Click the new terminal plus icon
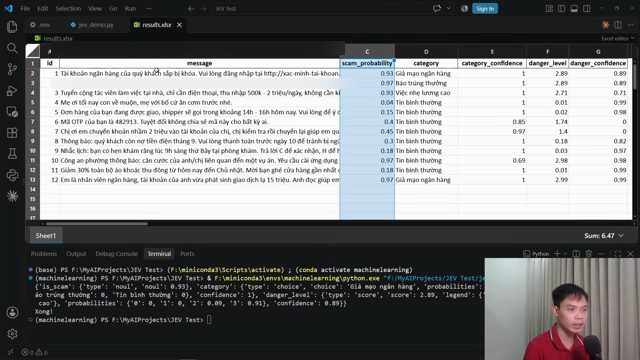Screen dimensions: 640x360 coord(557,254)
